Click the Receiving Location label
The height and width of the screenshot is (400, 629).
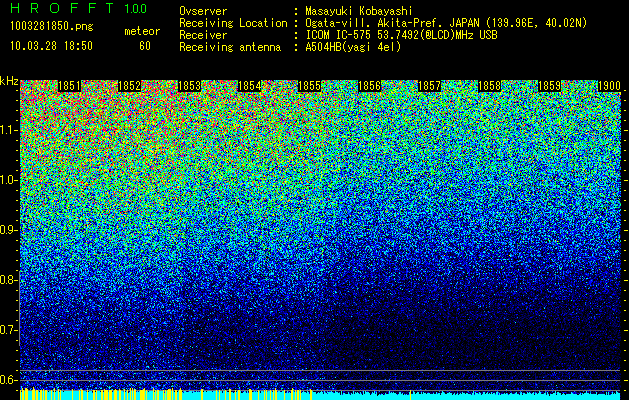(x=233, y=23)
